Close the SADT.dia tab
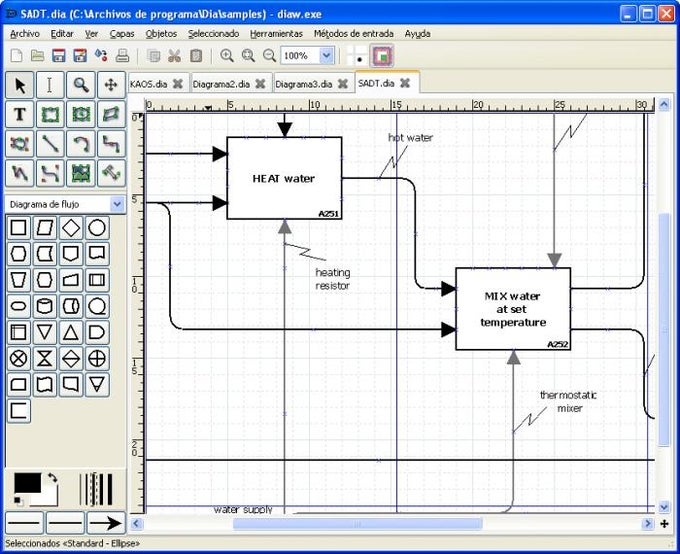This screenshot has width=680, height=554. coord(405,83)
